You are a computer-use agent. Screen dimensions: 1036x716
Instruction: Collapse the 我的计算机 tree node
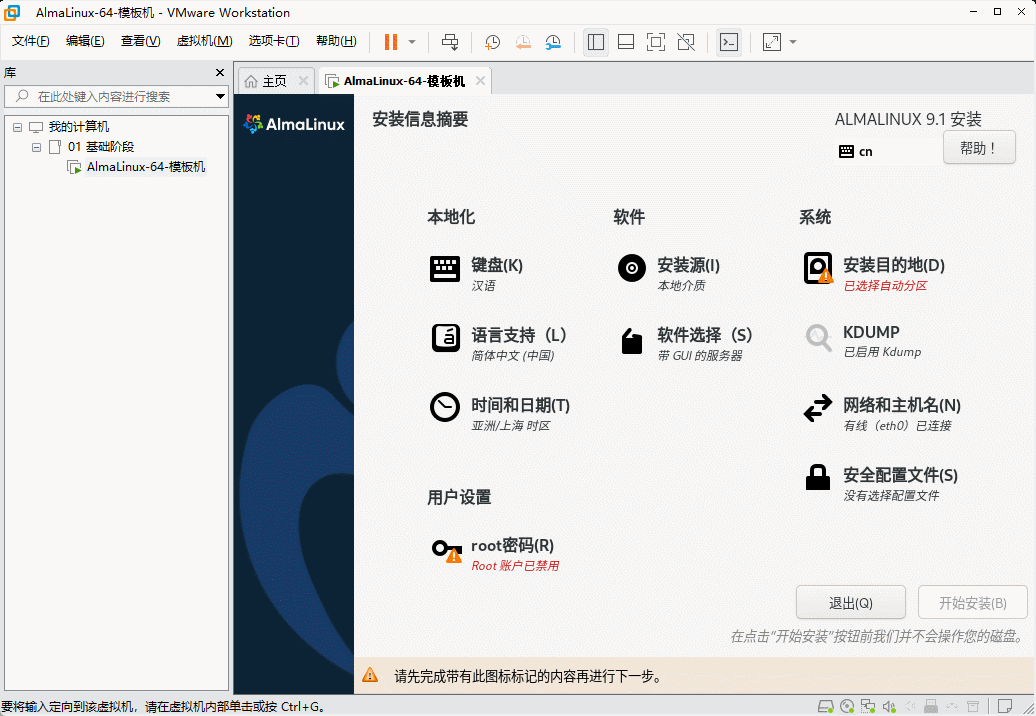(18, 127)
